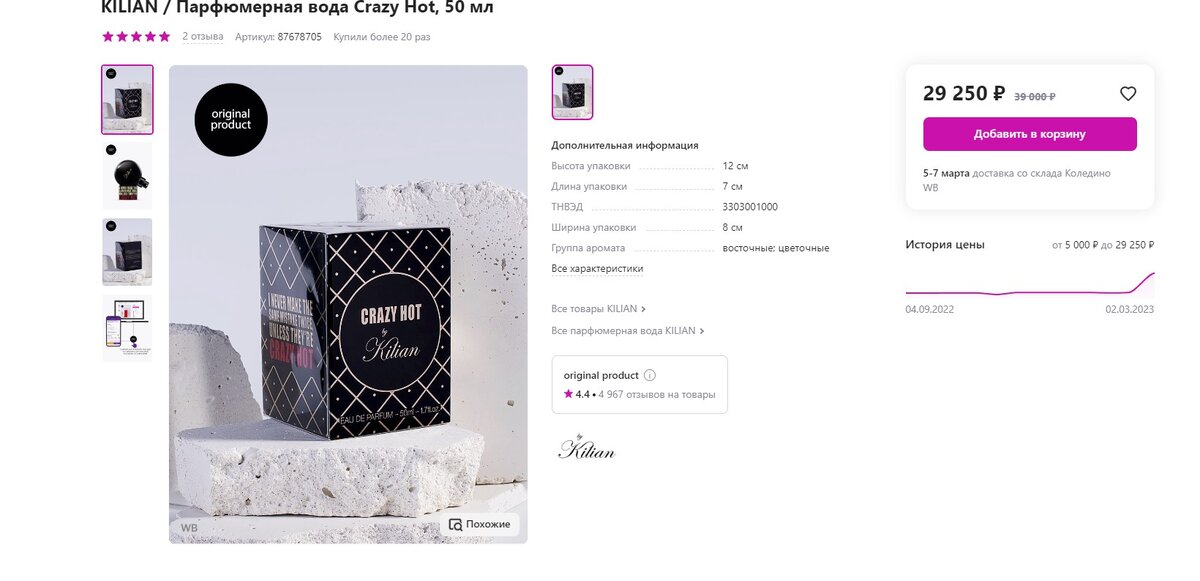Open Все парфюмерная вода KILIAN link
Image resolution: width=1200 pixels, height=581 pixels.
point(628,331)
